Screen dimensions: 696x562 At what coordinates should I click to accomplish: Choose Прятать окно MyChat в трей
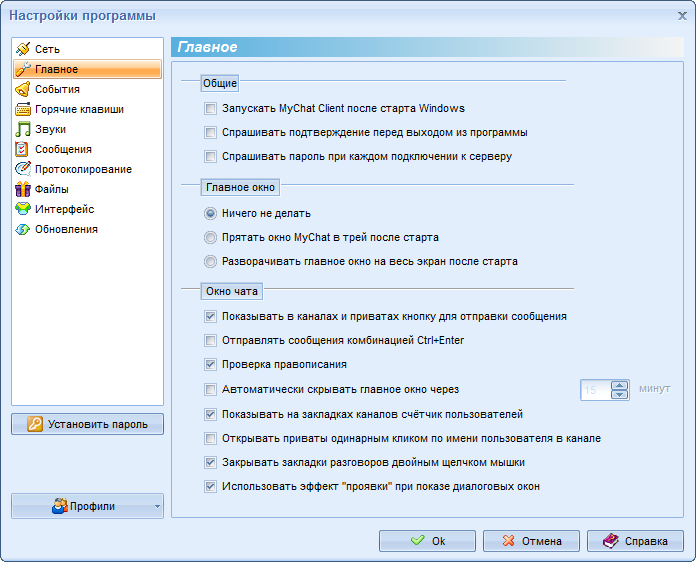(x=210, y=237)
